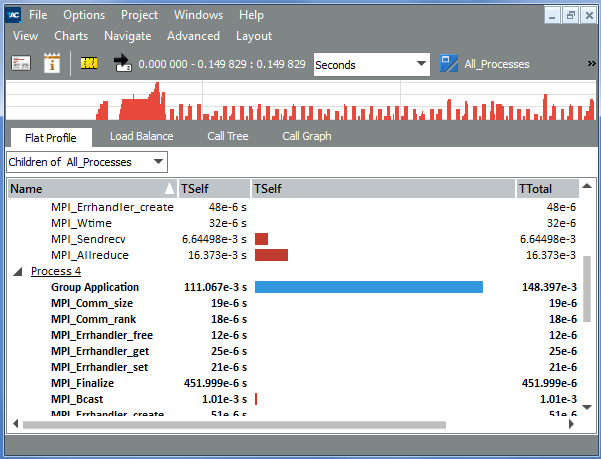
Task: Switch to the Call Graph tab
Action: pos(307,136)
